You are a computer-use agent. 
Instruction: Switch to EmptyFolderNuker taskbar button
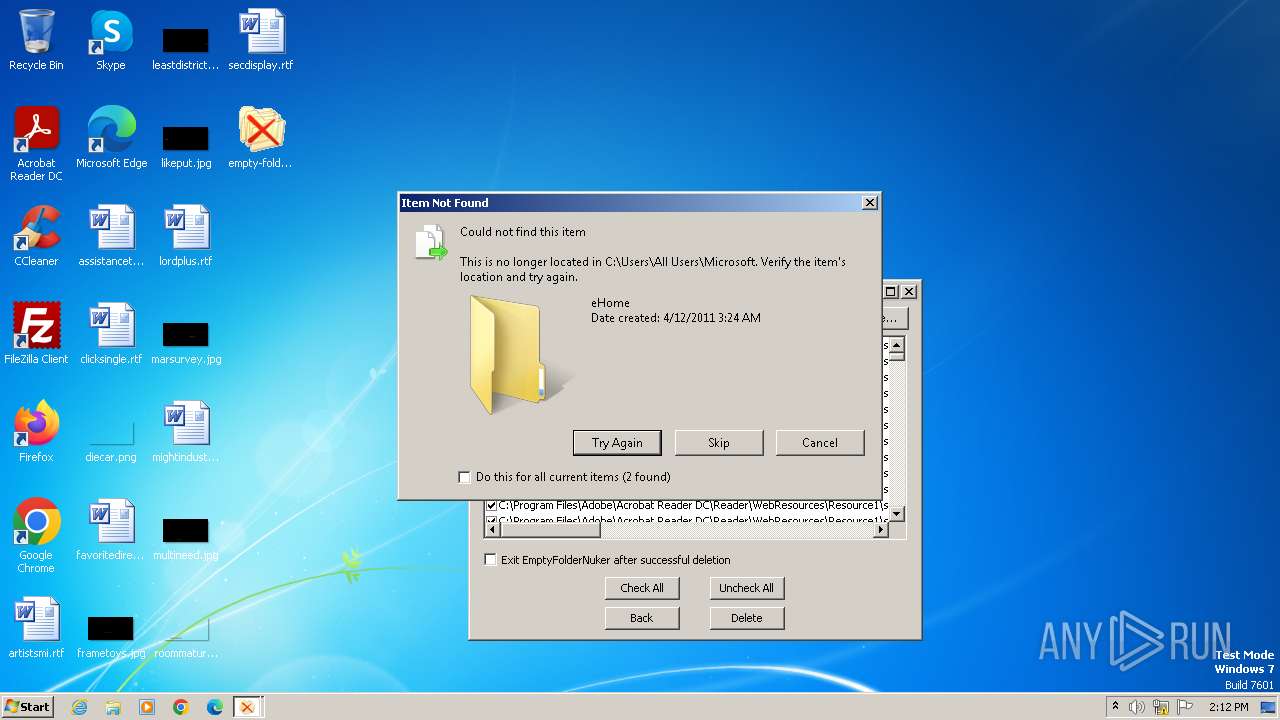[x=247, y=707]
